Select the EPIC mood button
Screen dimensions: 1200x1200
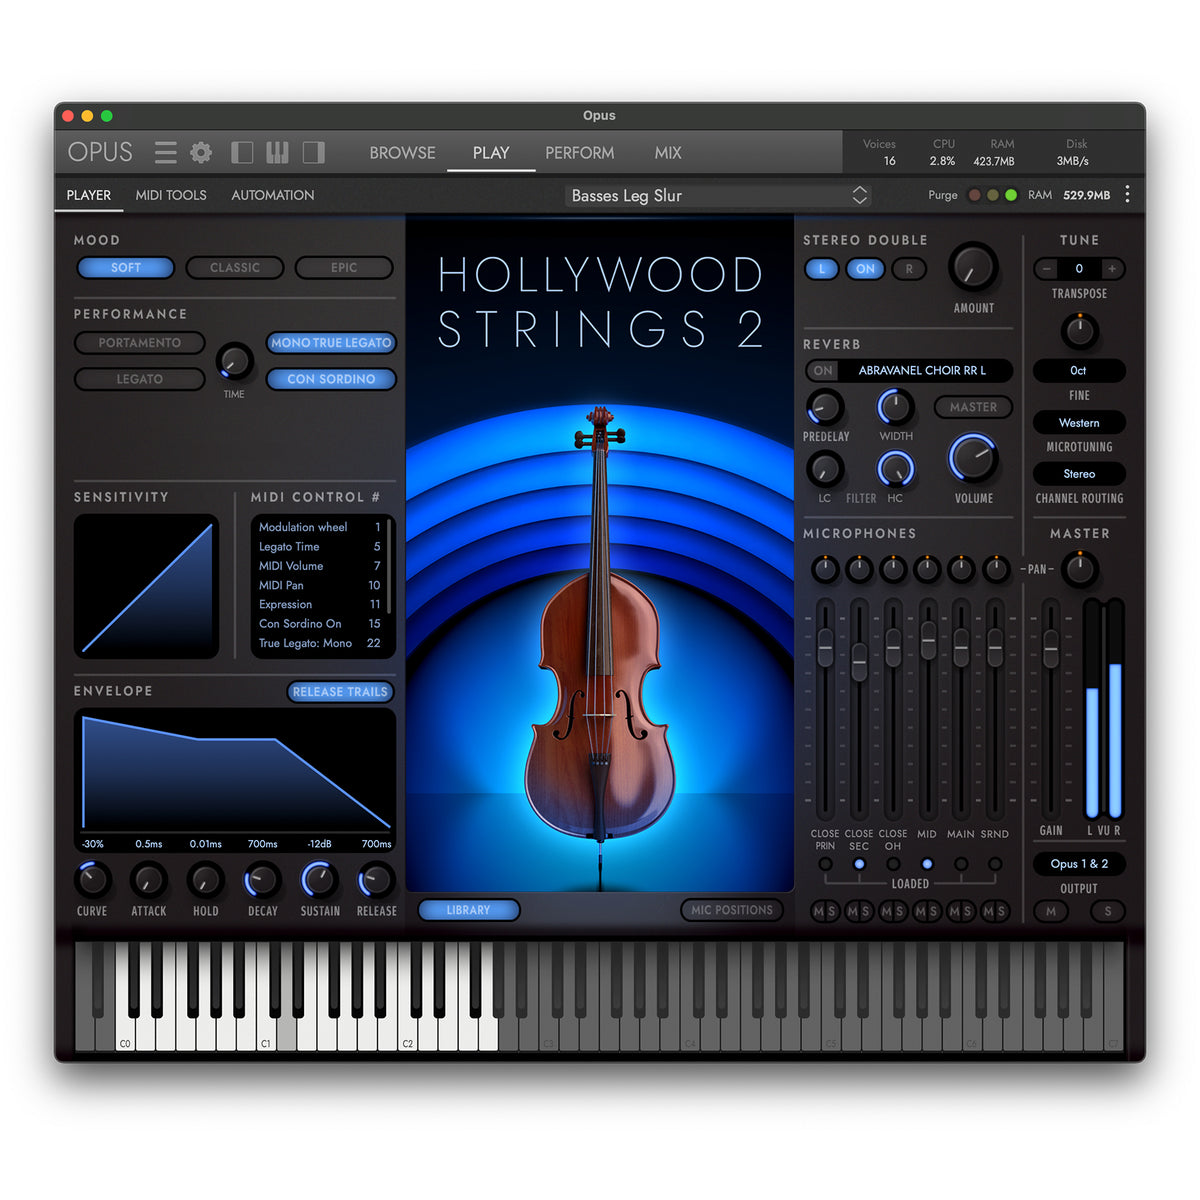(344, 268)
